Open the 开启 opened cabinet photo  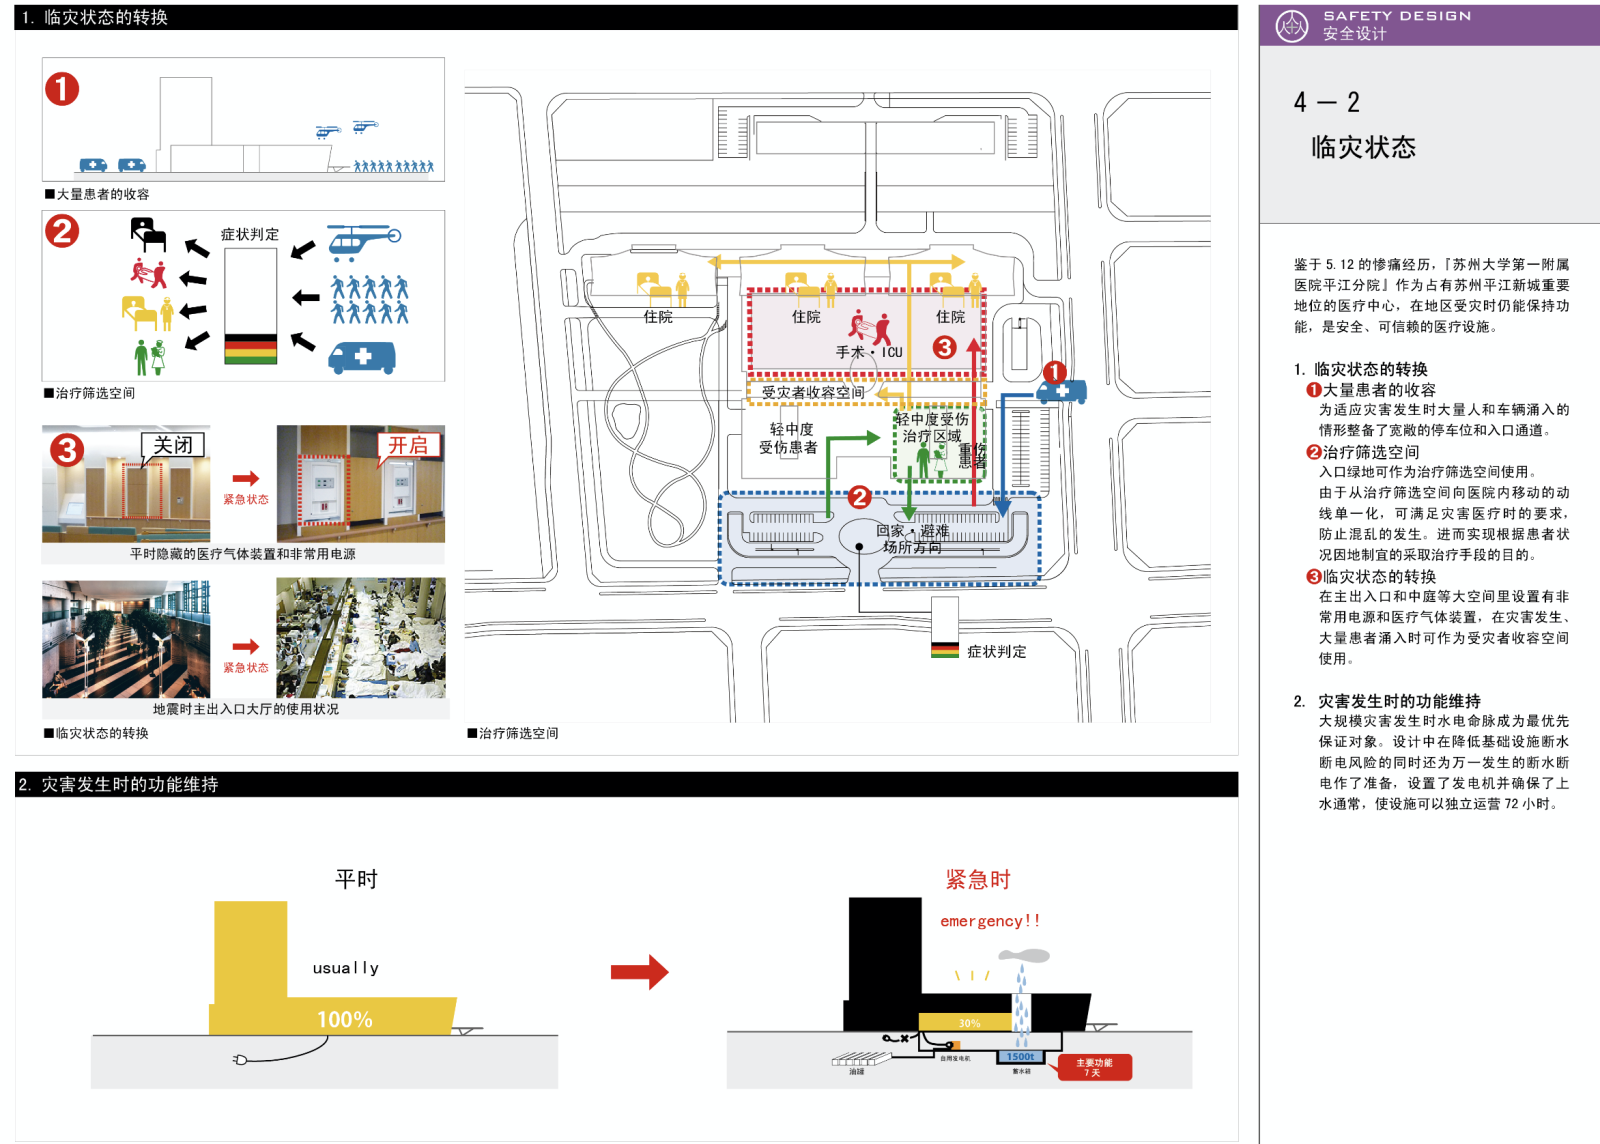point(361,484)
